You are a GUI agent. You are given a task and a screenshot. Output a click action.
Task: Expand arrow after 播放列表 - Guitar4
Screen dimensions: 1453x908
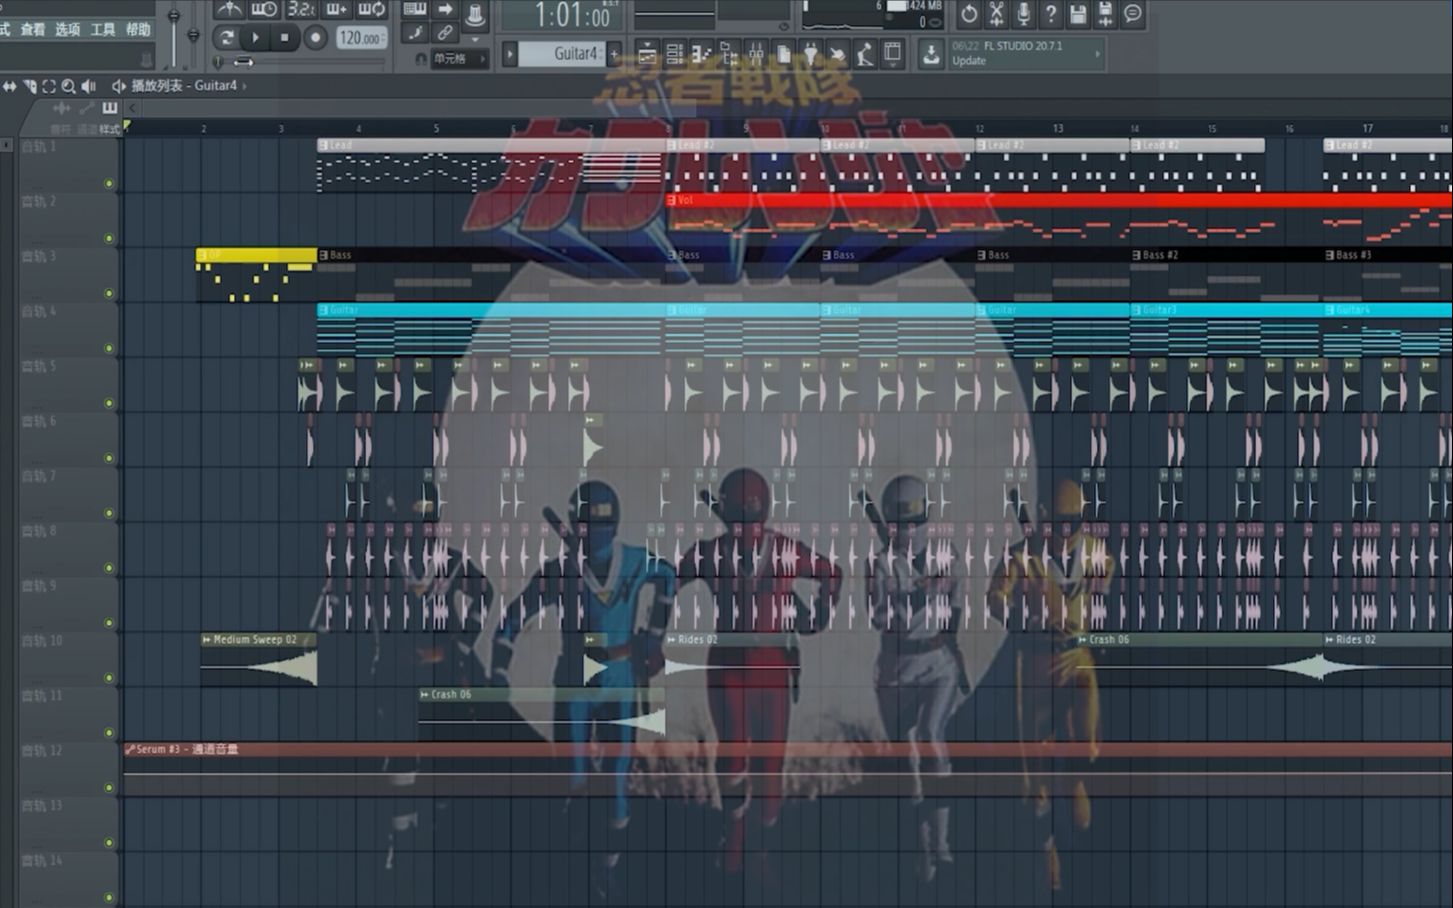click(244, 86)
